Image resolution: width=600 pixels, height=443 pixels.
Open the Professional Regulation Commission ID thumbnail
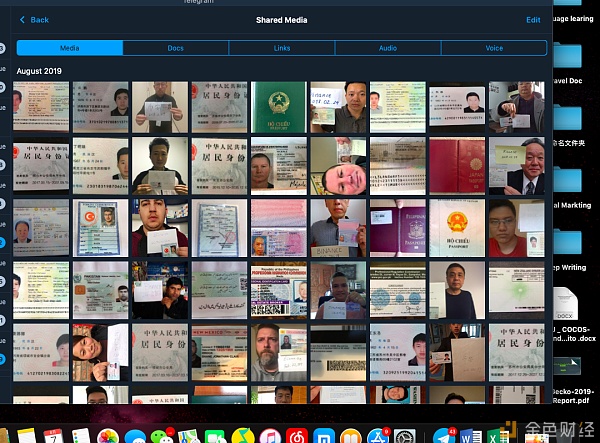[279, 290]
